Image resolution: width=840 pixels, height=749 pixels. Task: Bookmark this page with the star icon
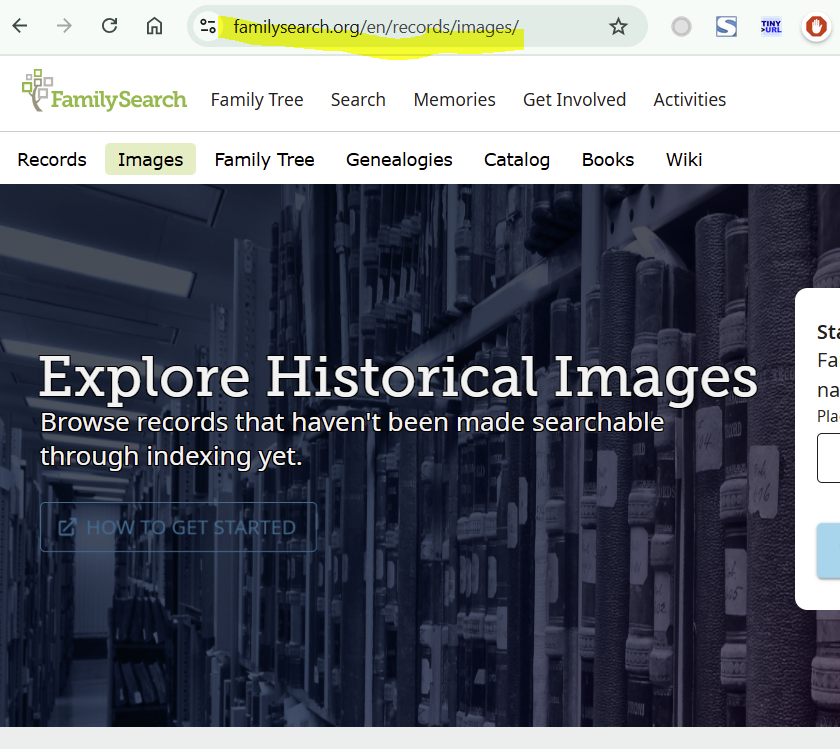618,26
